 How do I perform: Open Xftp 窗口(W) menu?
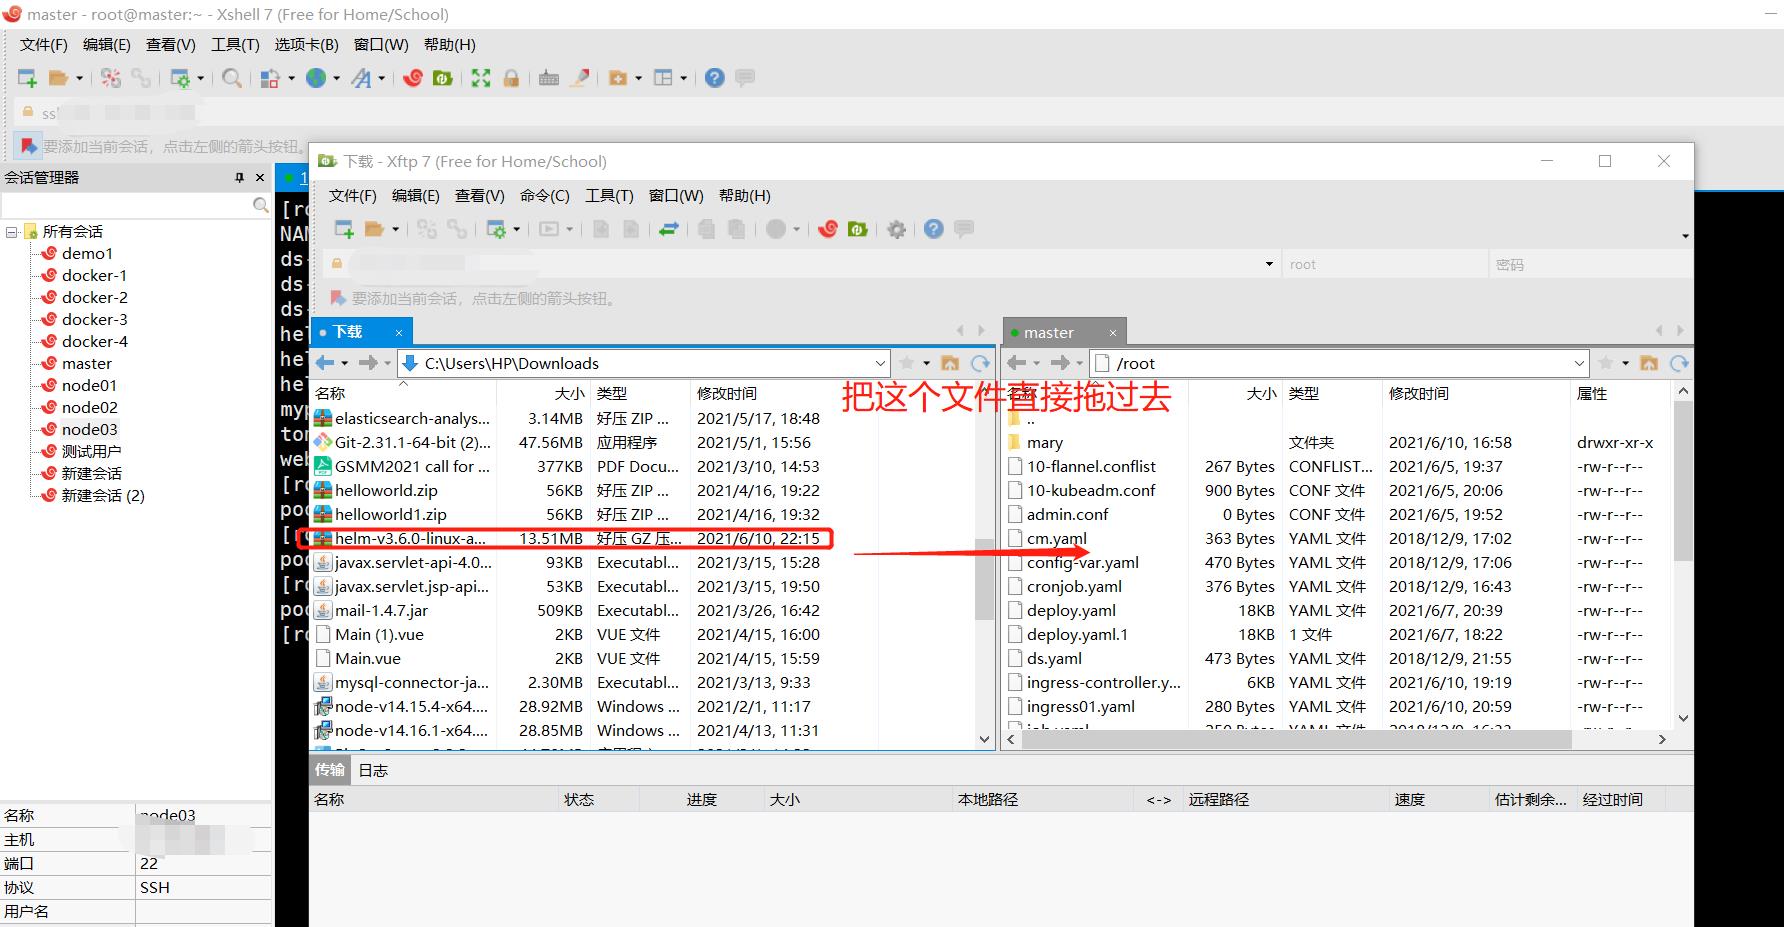[676, 196]
